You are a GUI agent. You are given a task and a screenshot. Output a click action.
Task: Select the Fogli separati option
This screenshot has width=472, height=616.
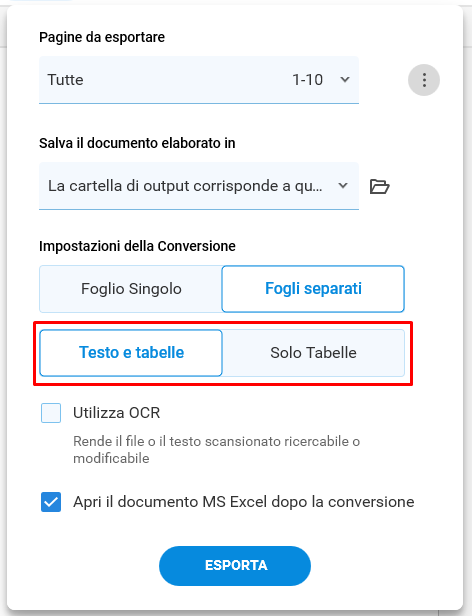[313, 289]
